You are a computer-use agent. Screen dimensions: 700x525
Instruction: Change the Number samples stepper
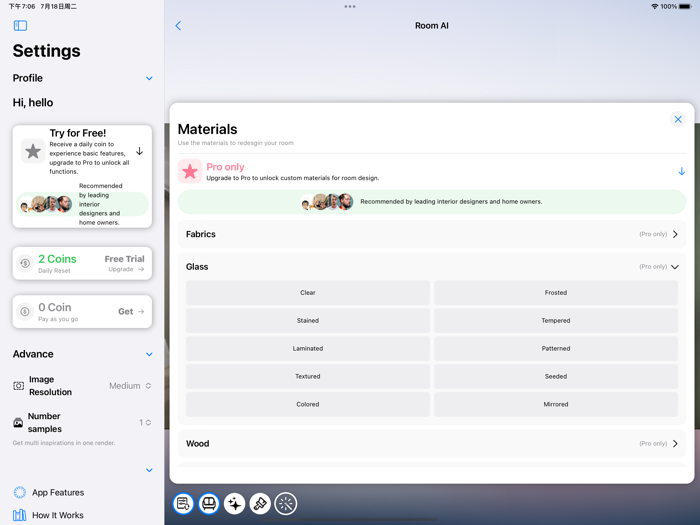tap(145, 422)
